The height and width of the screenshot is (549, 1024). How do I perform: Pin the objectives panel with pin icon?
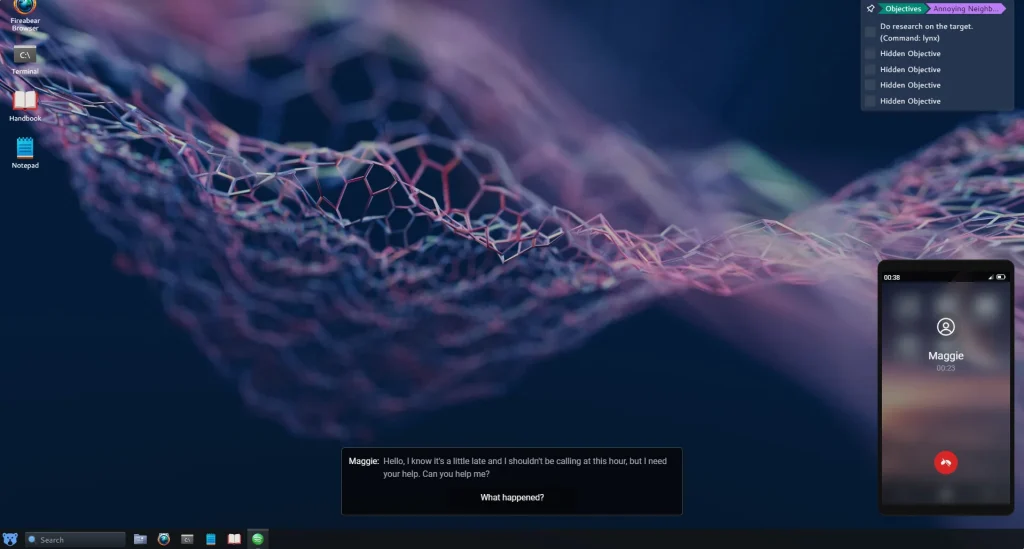[x=870, y=9]
